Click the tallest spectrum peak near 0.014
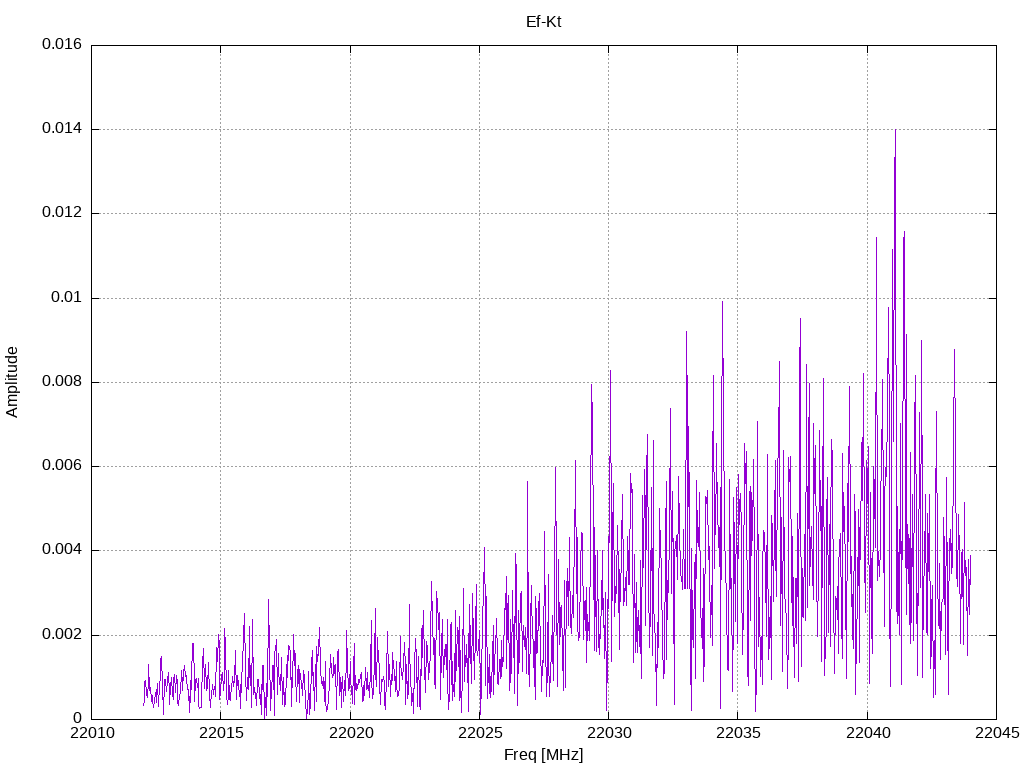Image resolution: width=1024 pixels, height=768 pixels. click(895, 132)
